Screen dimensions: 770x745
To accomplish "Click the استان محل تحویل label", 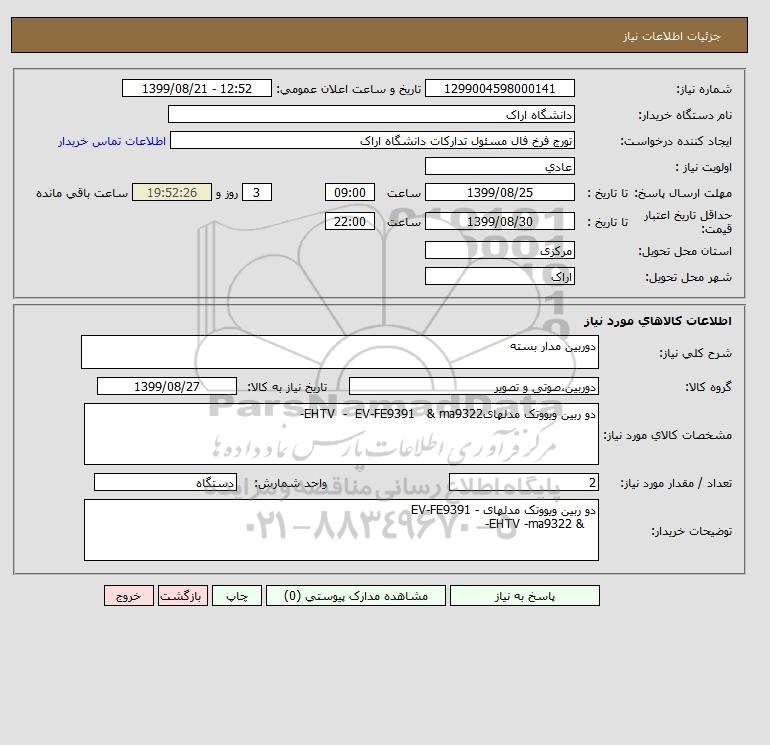I will [x=685, y=251].
